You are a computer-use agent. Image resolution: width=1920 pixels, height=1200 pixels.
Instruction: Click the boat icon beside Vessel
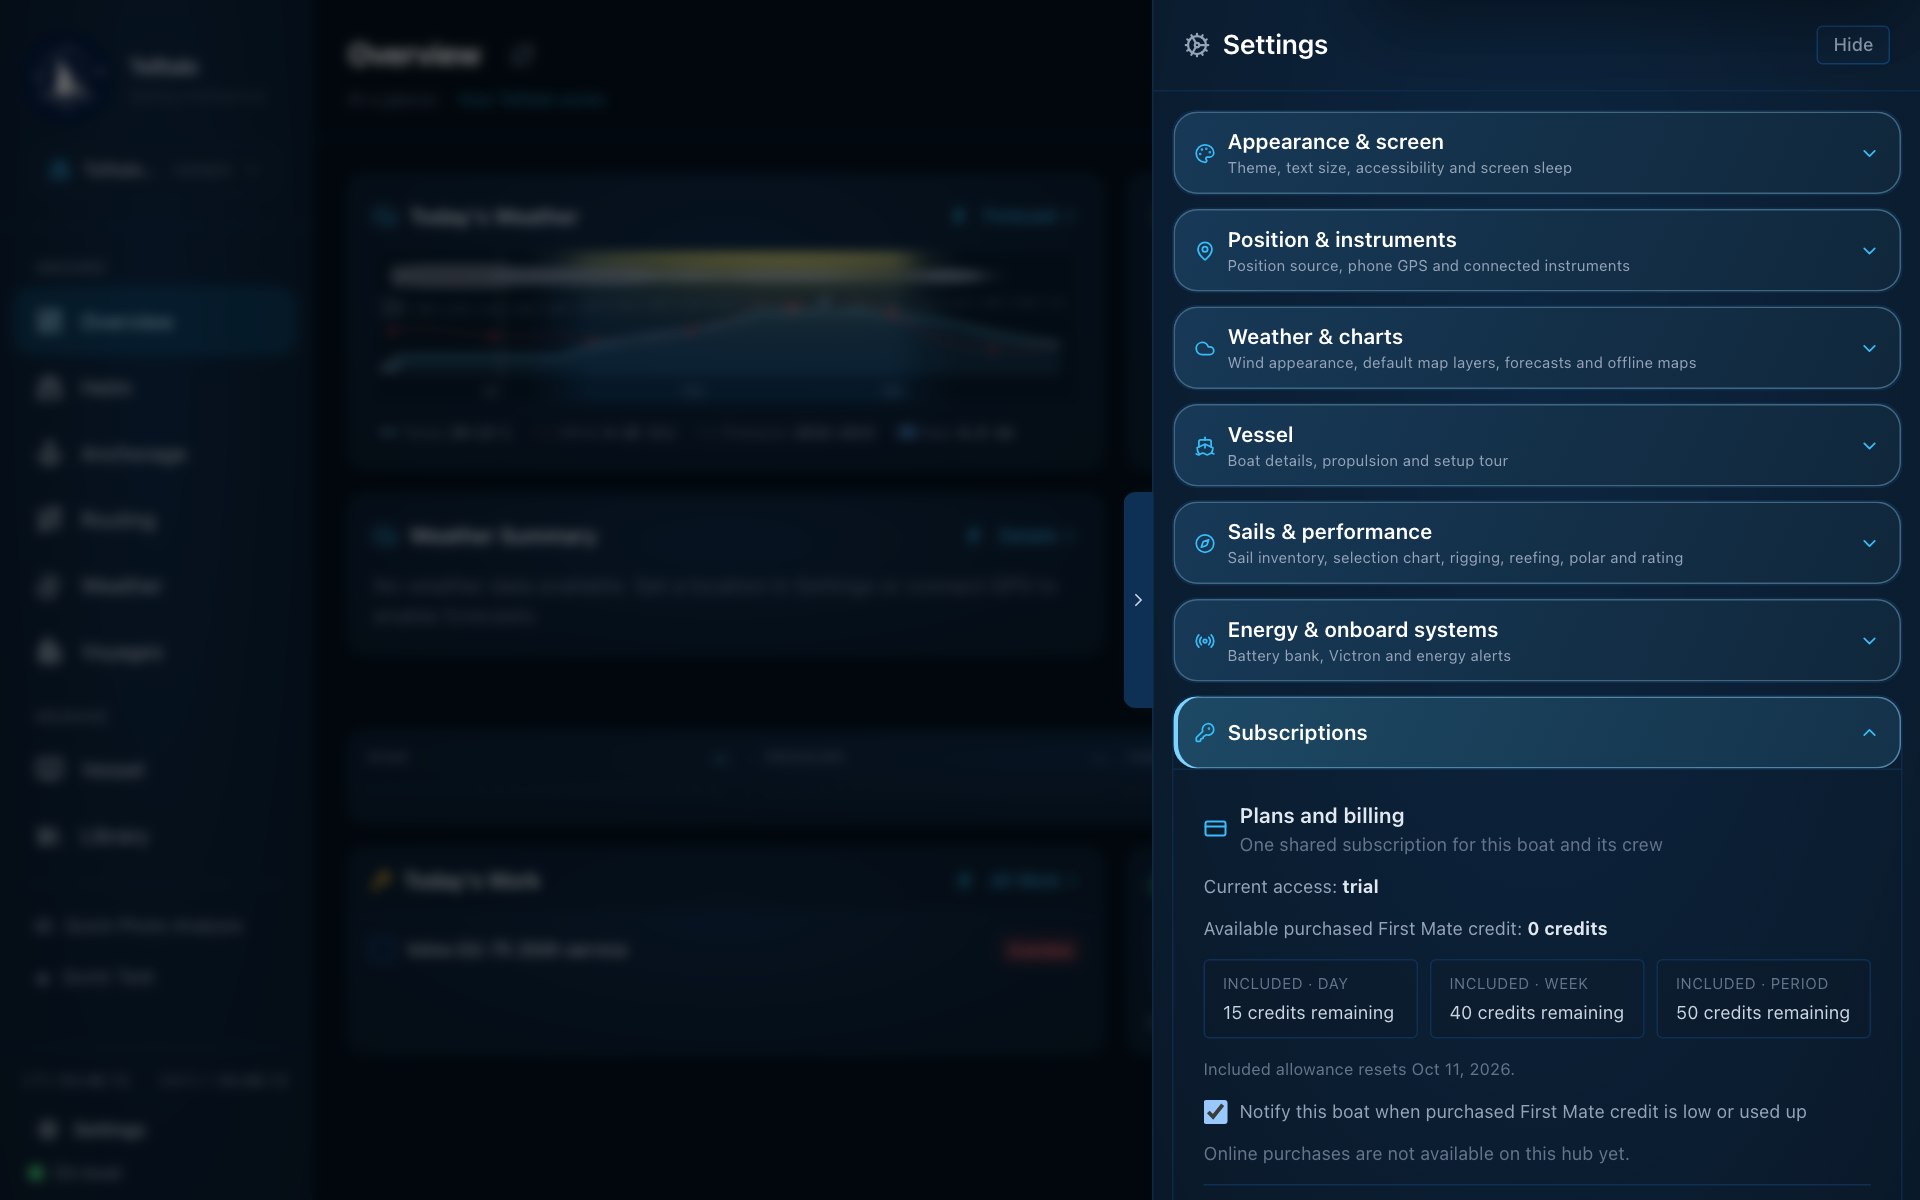tap(1205, 446)
